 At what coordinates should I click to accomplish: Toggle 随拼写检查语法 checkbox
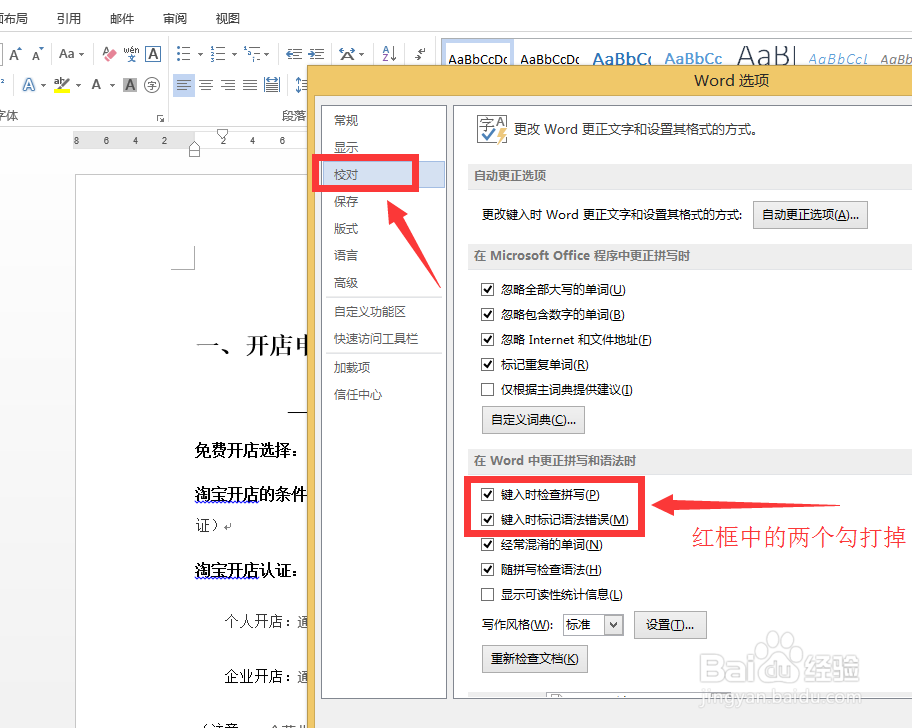click(x=487, y=569)
